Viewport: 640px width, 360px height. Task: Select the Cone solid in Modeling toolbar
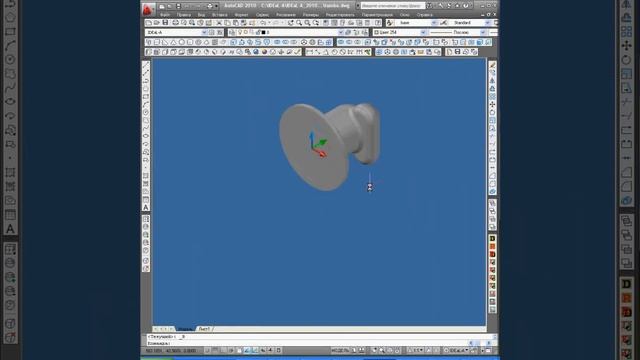pyautogui.click(x=173, y=42)
